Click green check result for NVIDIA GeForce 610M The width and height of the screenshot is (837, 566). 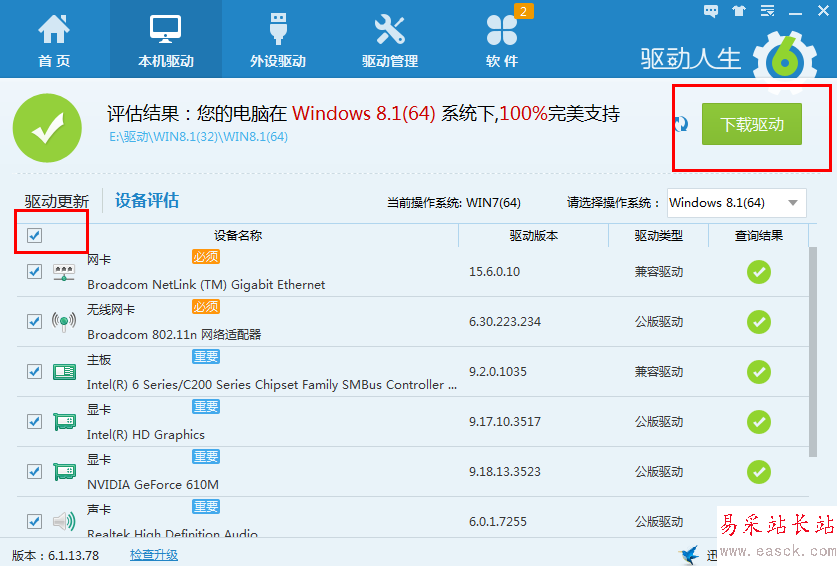pos(759,472)
